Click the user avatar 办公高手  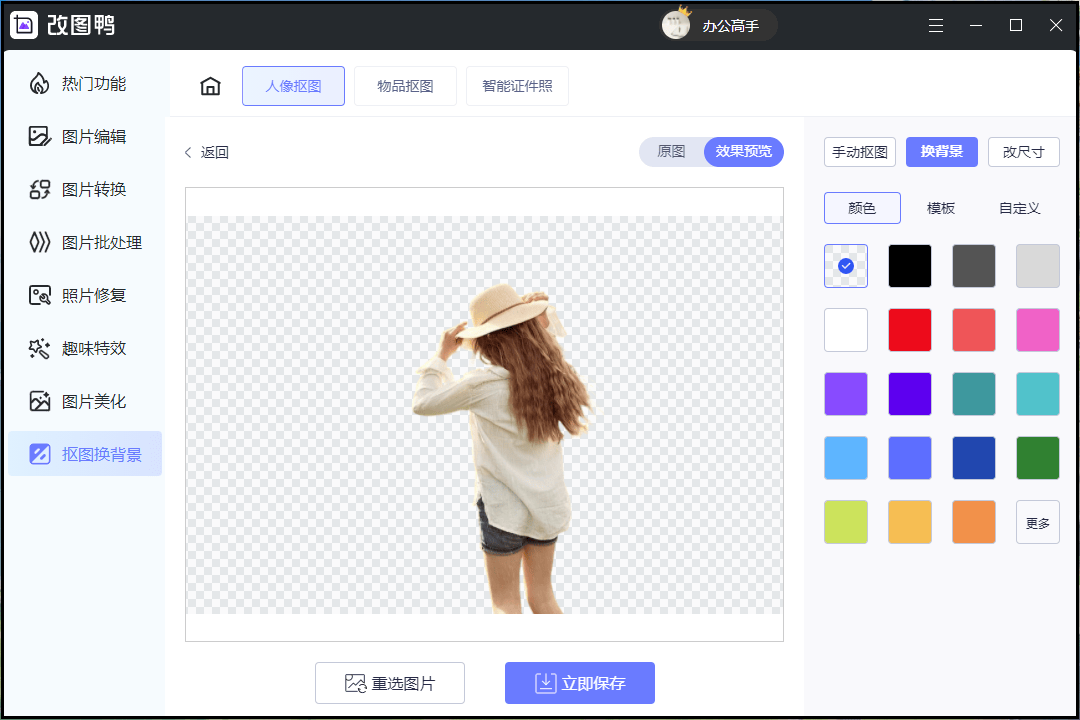click(x=677, y=25)
